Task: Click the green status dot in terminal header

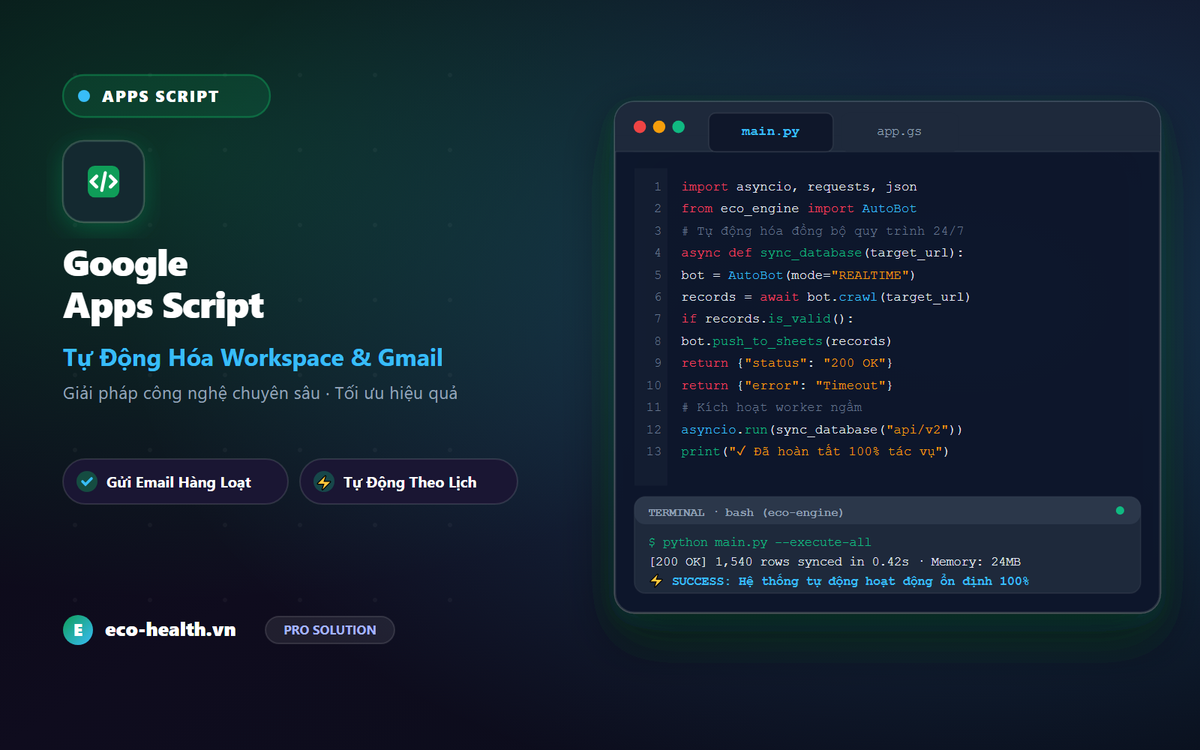Action: (x=1120, y=511)
